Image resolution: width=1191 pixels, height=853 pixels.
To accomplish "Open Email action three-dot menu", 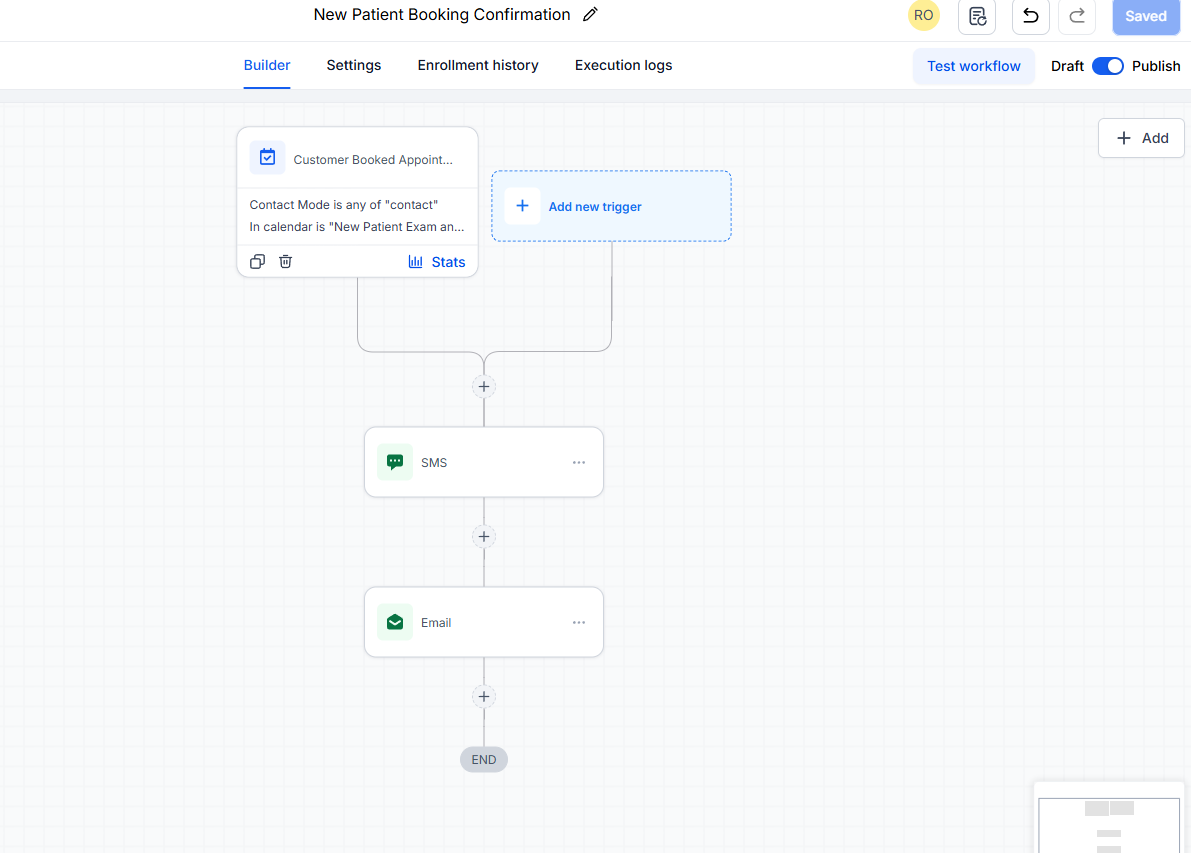I will 579,623.
